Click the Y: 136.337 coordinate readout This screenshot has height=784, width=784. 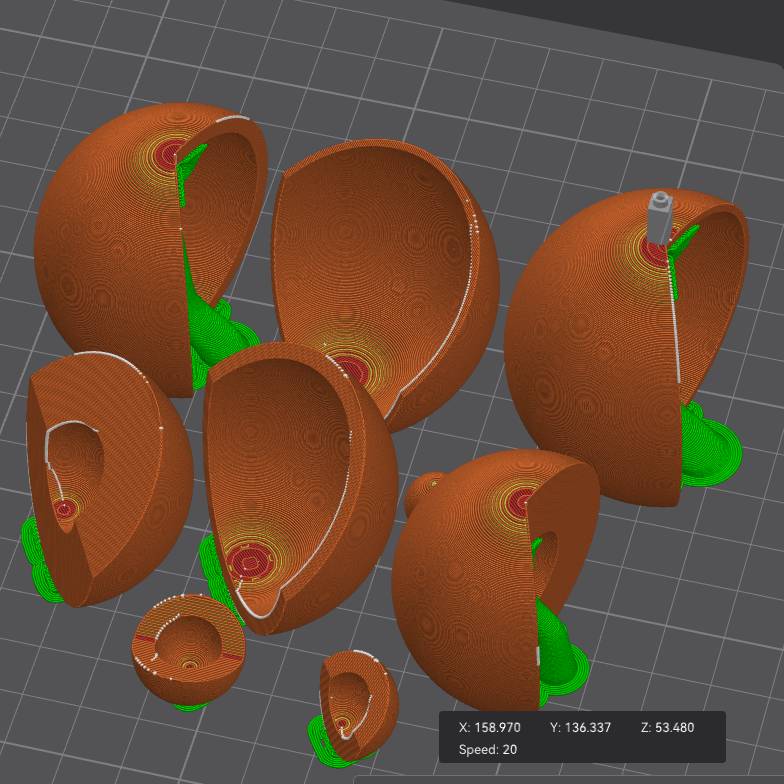[x=580, y=727]
